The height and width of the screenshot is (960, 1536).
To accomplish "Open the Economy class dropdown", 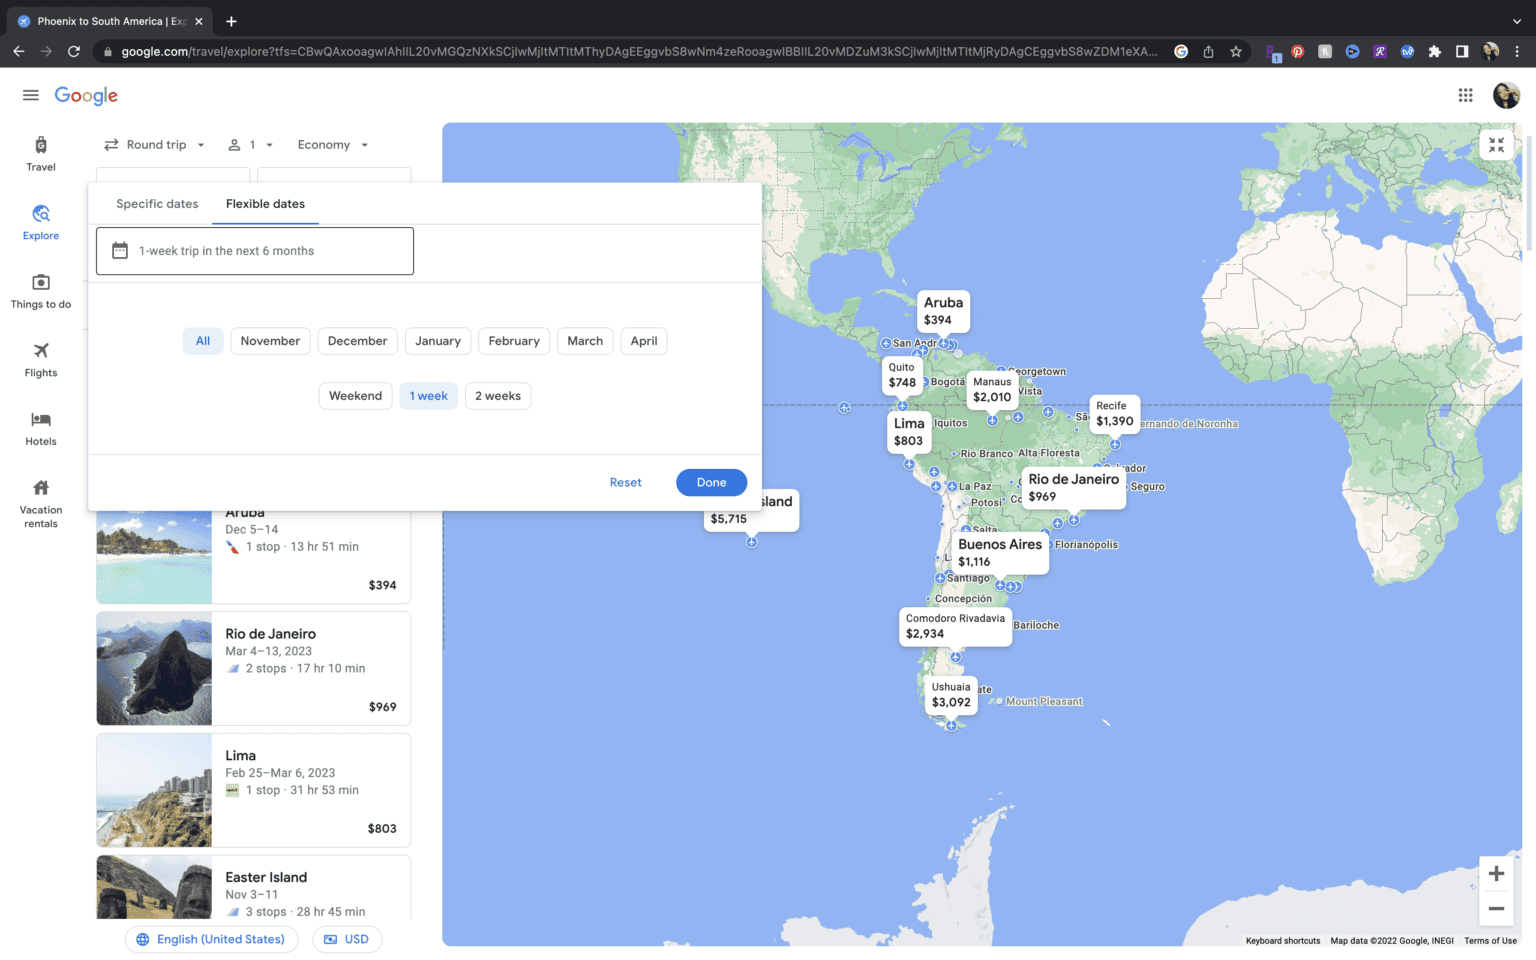I will [x=333, y=145].
